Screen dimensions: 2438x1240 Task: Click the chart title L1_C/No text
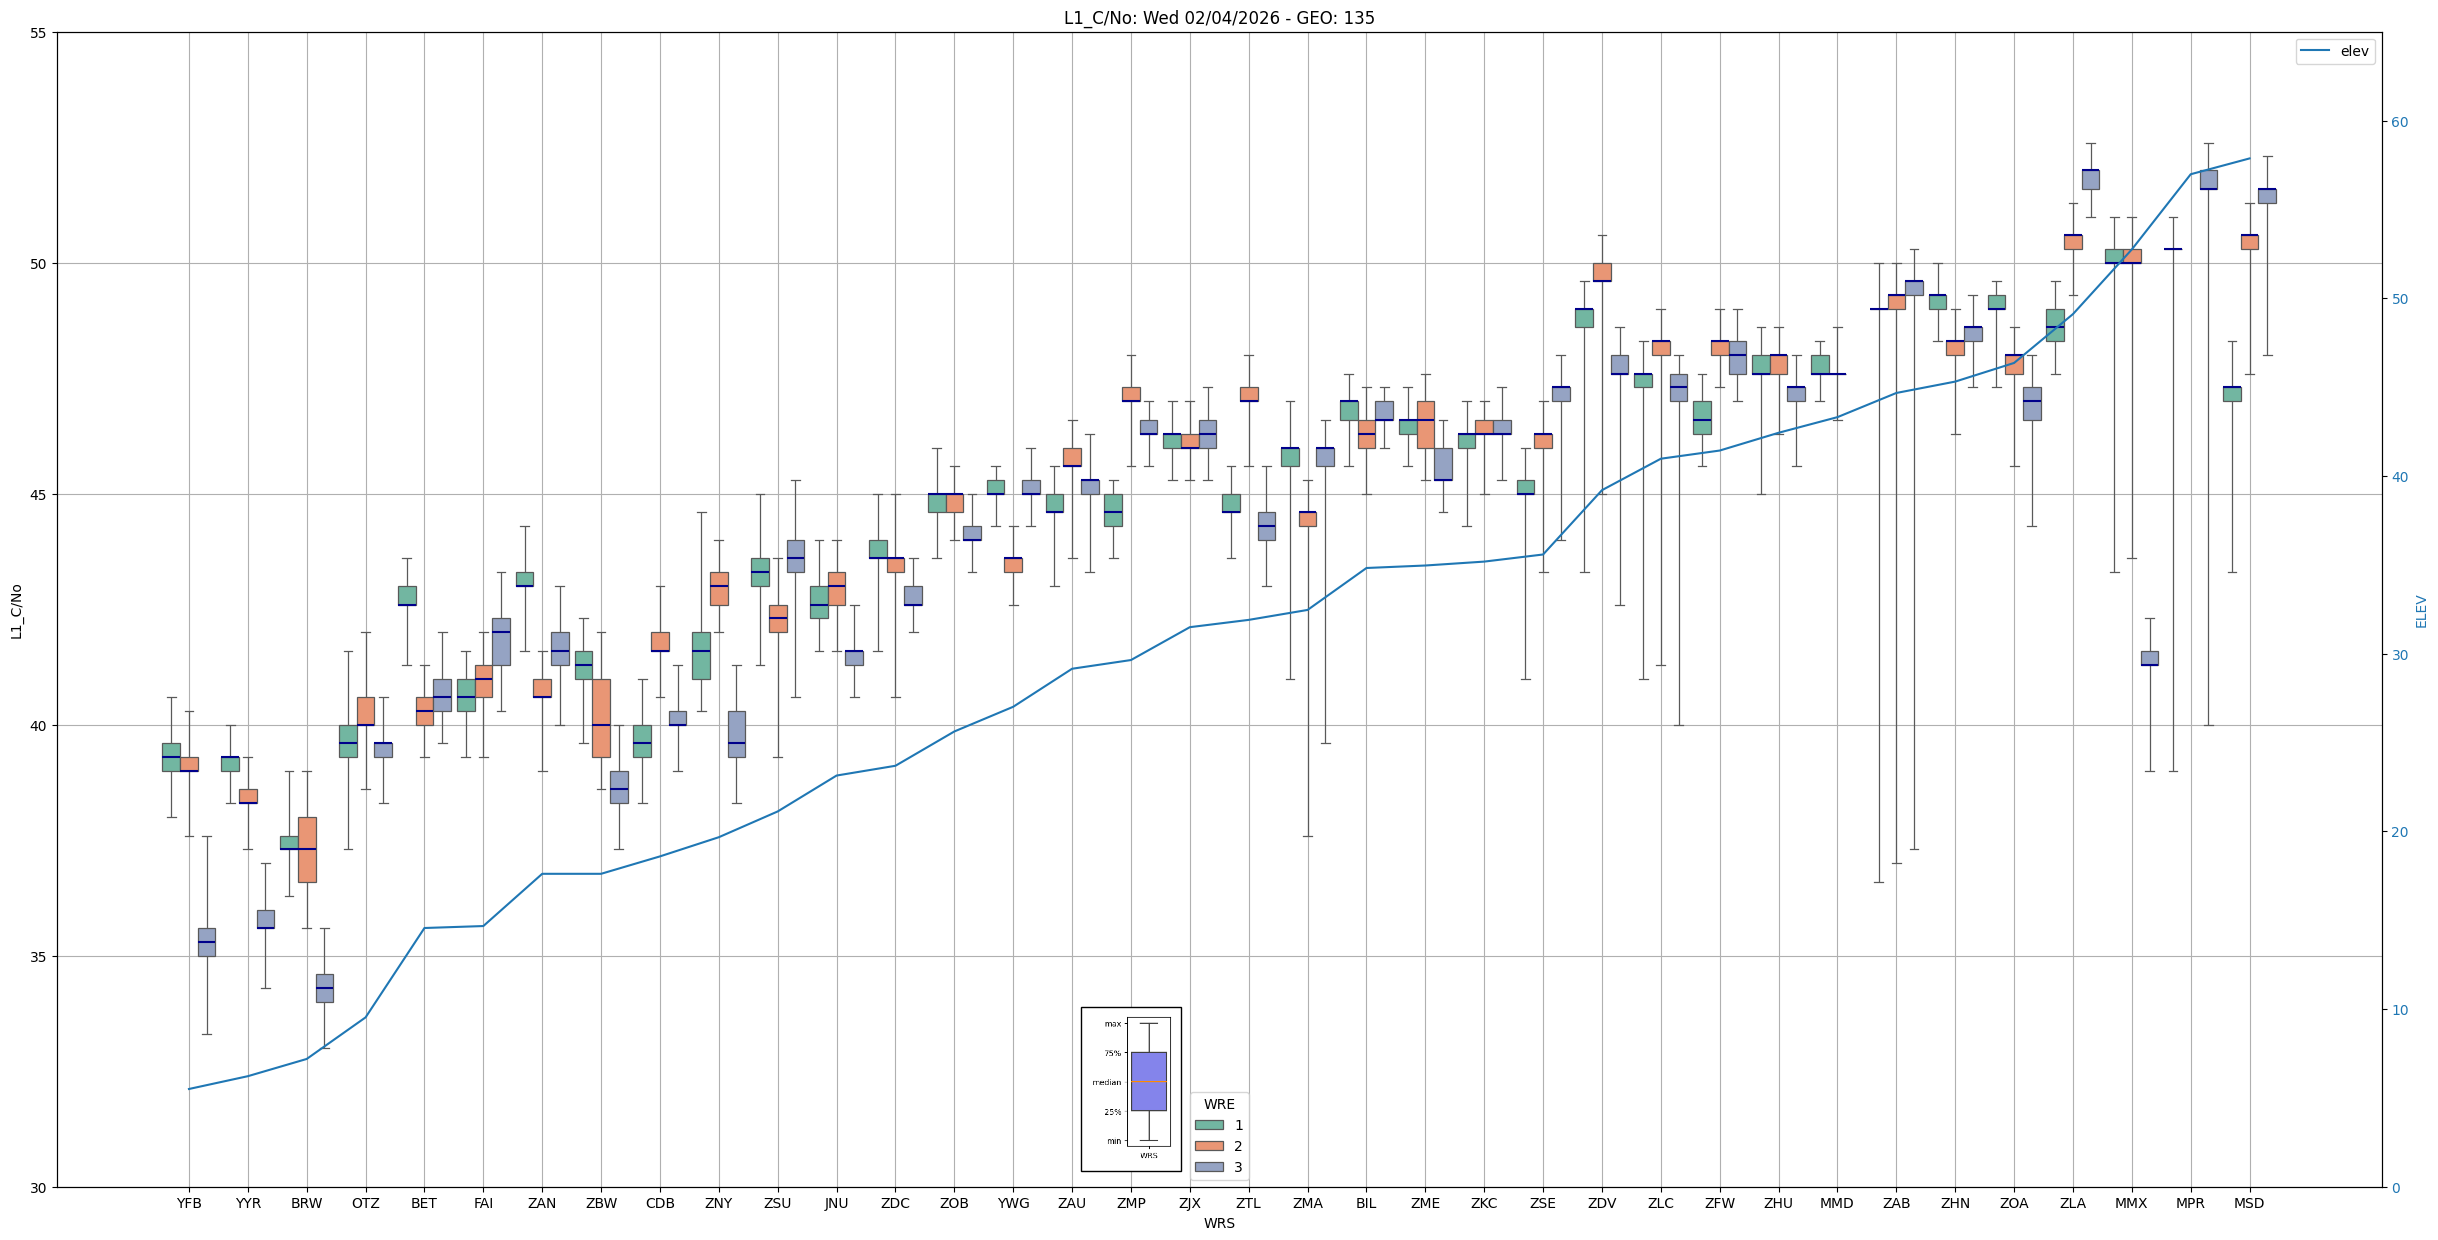point(1218,18)
